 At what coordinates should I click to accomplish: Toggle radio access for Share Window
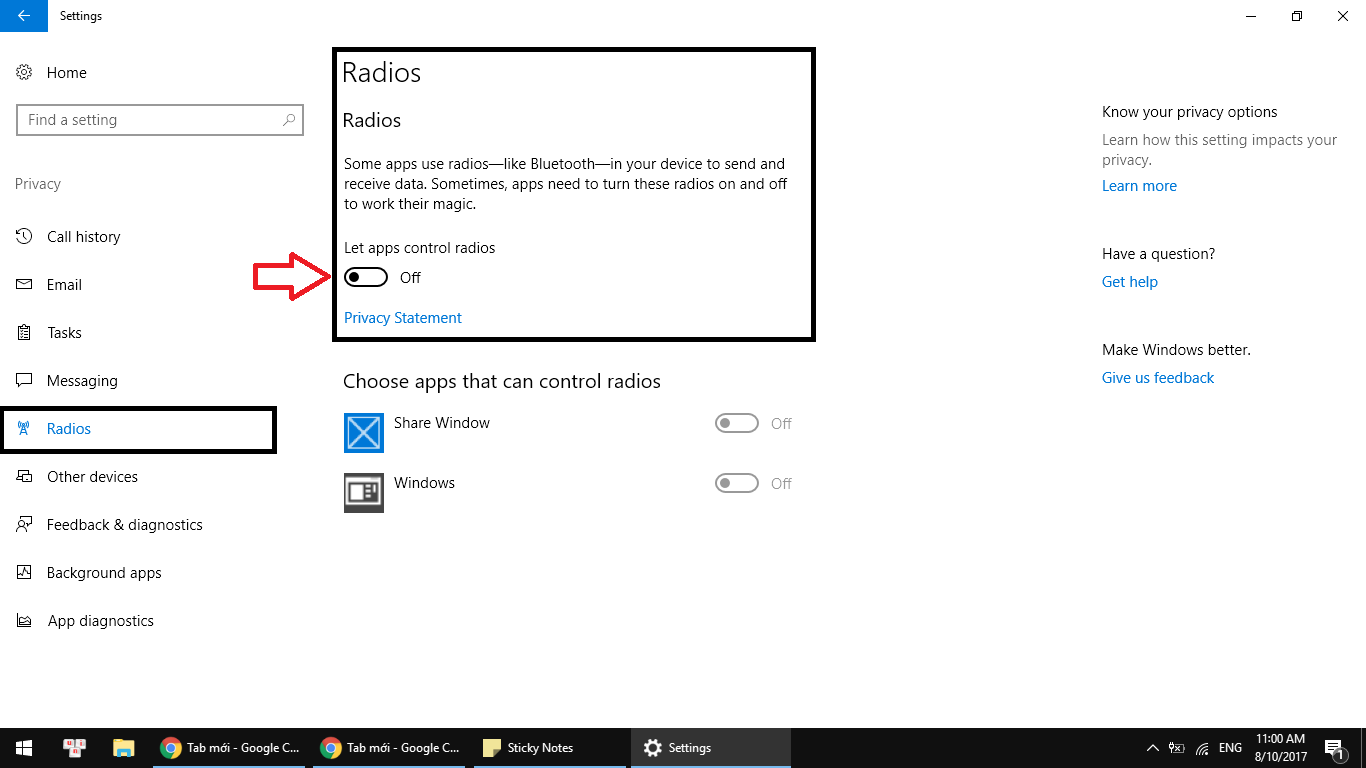point(737,424)
